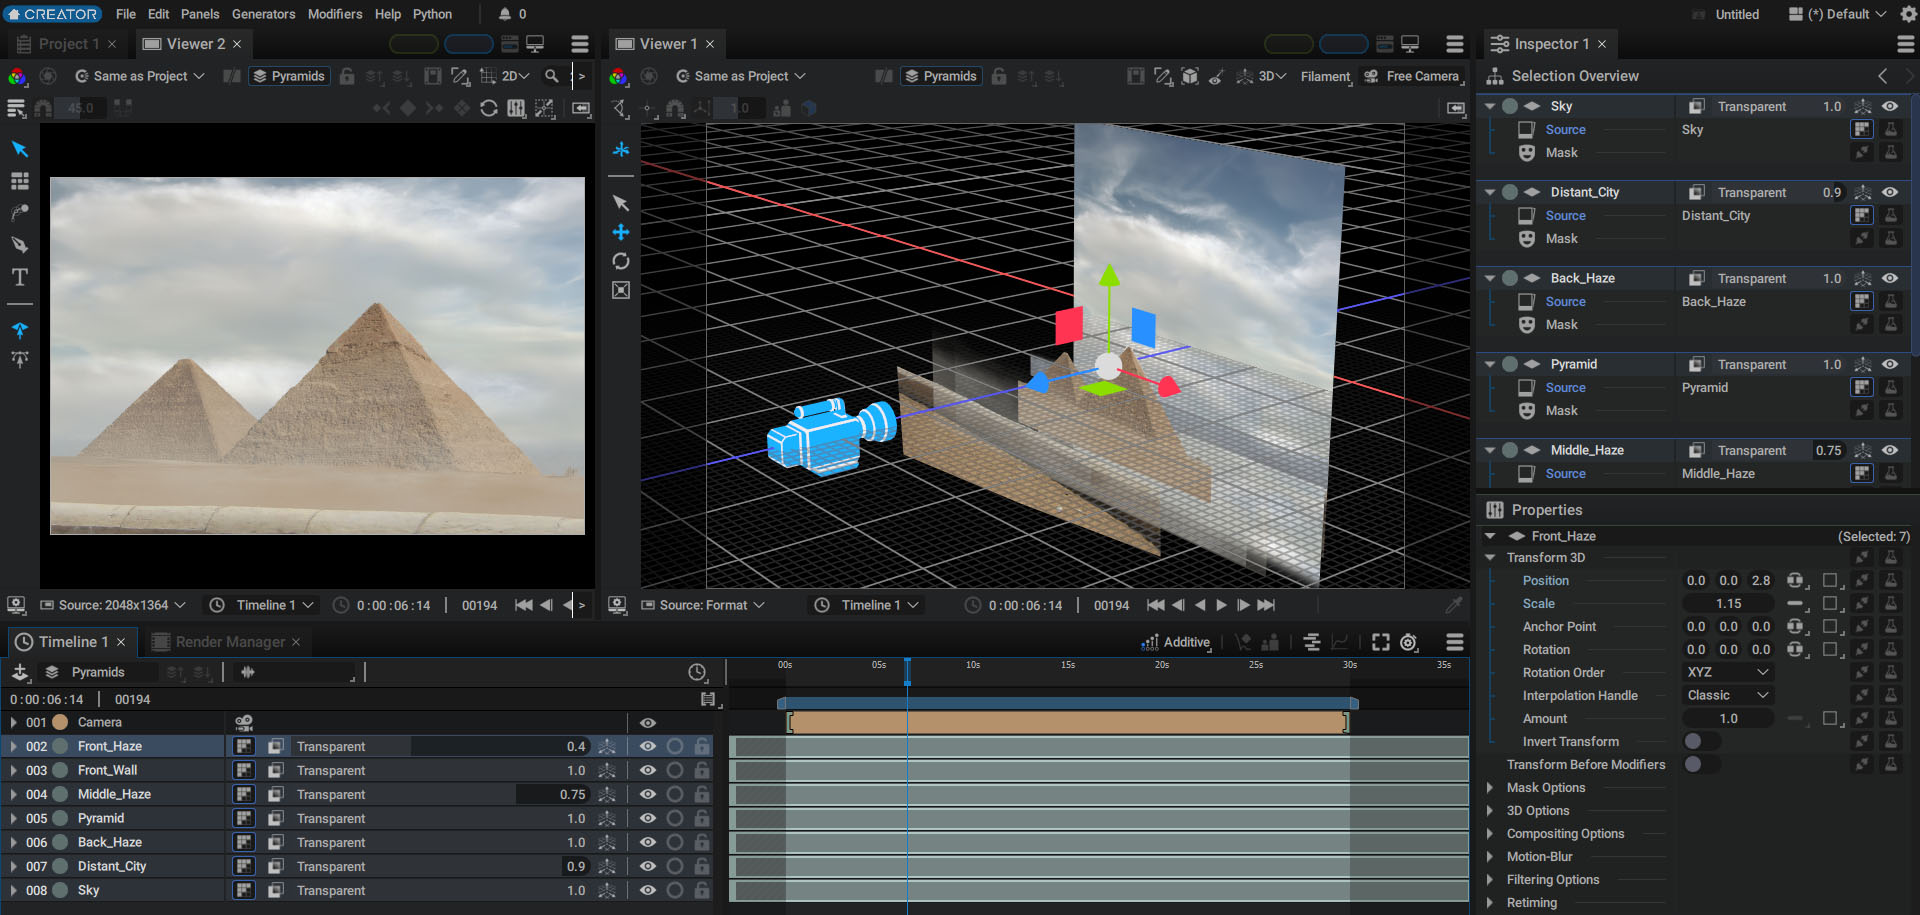Select the move tool in Viewer 1 toolbar
The width and height of the screenshot is (1920, 915).
[621, 232]
